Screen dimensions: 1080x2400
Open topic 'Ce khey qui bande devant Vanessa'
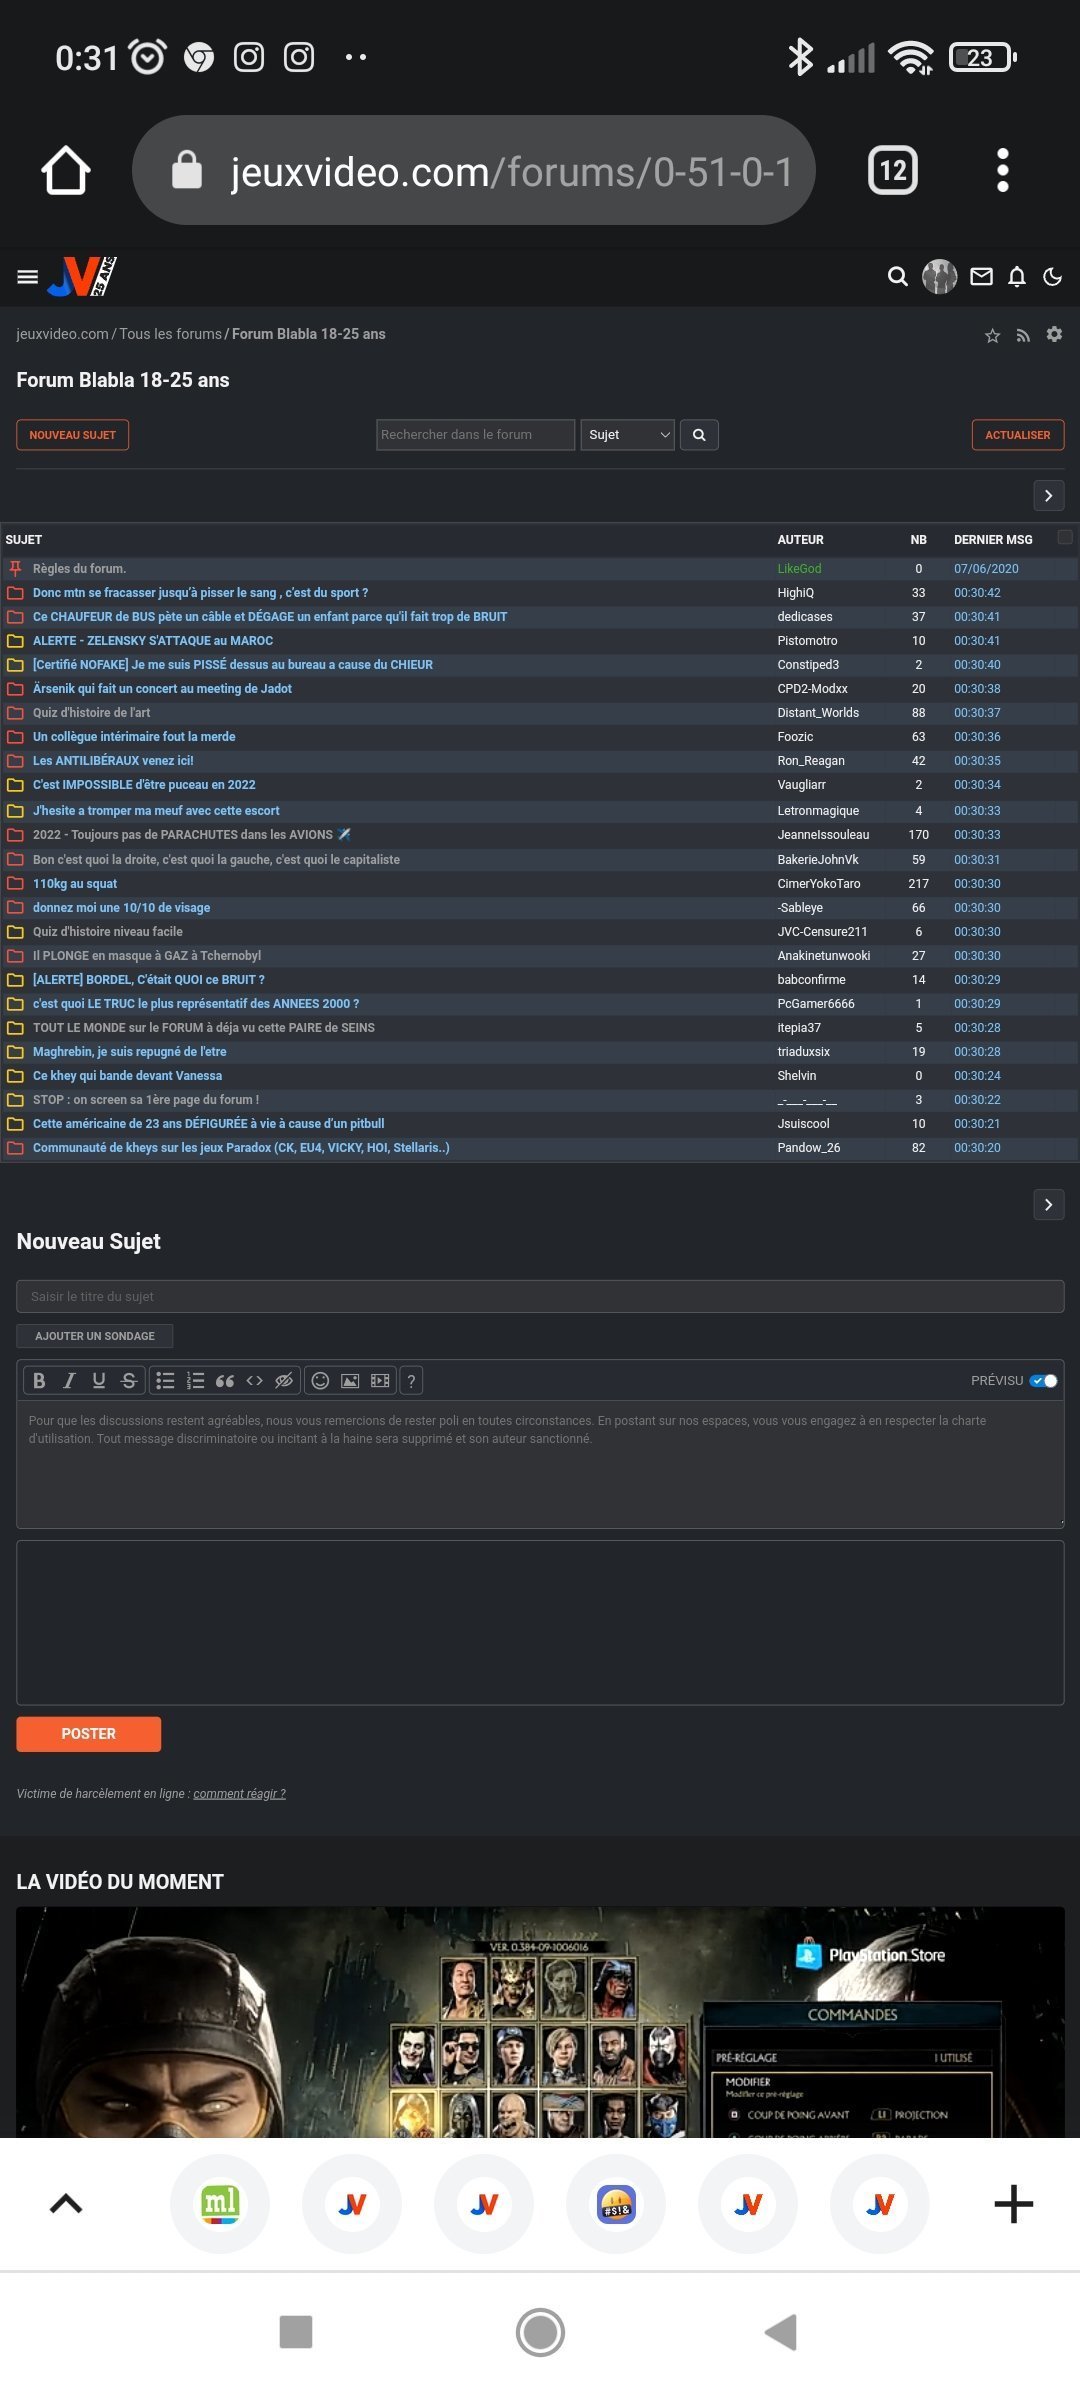pos(127,1076)
